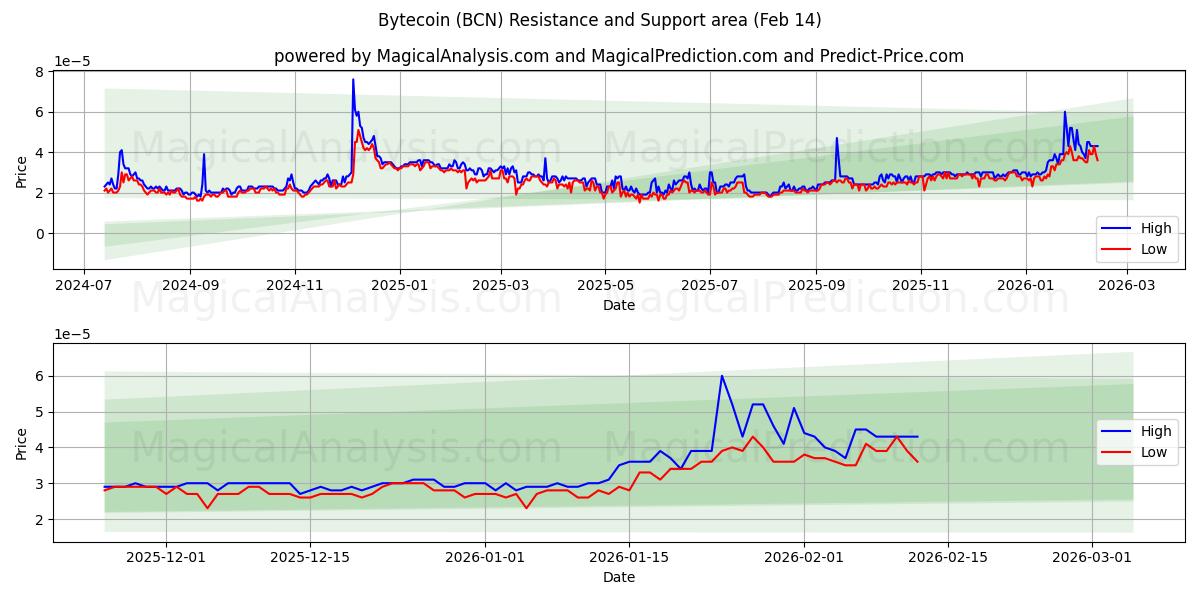Click the bottom chart "Price" axis label
The height and width of the screenshot is (600, 1200).
[21, 443]
